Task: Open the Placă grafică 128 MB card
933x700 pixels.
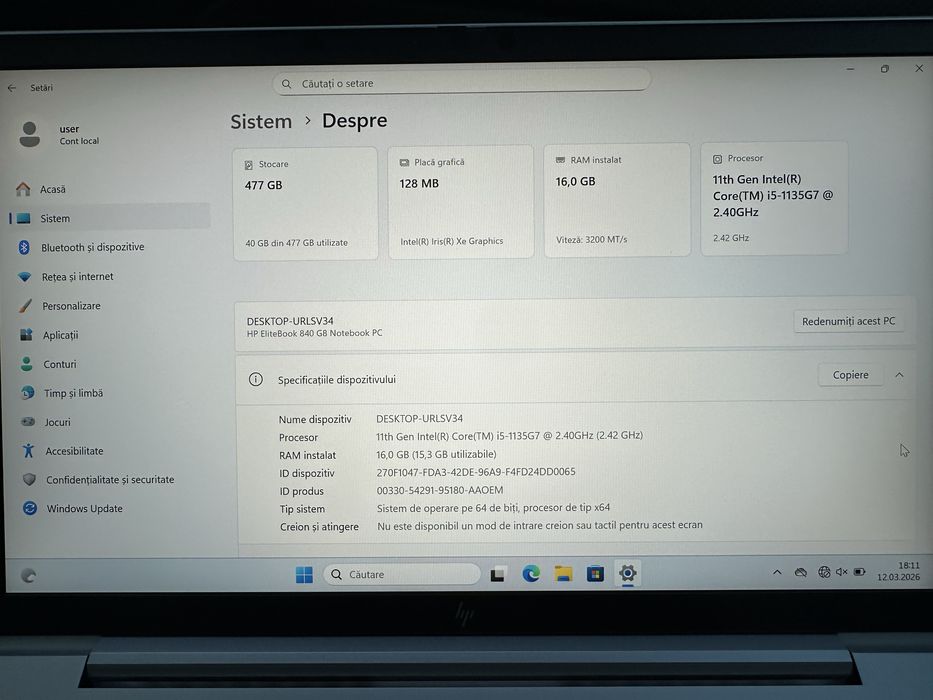Action: pyautogui.click(x=461, y=202)
